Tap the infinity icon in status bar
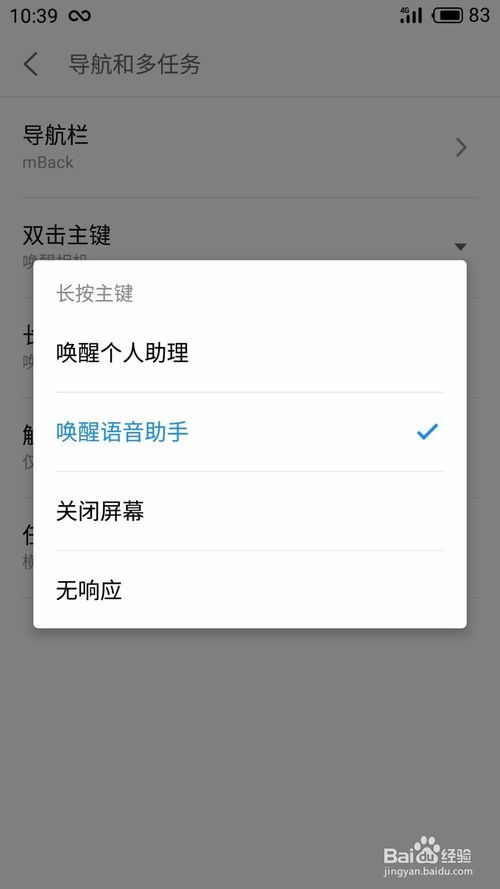500x889 pixels. [x=79, y=16]
